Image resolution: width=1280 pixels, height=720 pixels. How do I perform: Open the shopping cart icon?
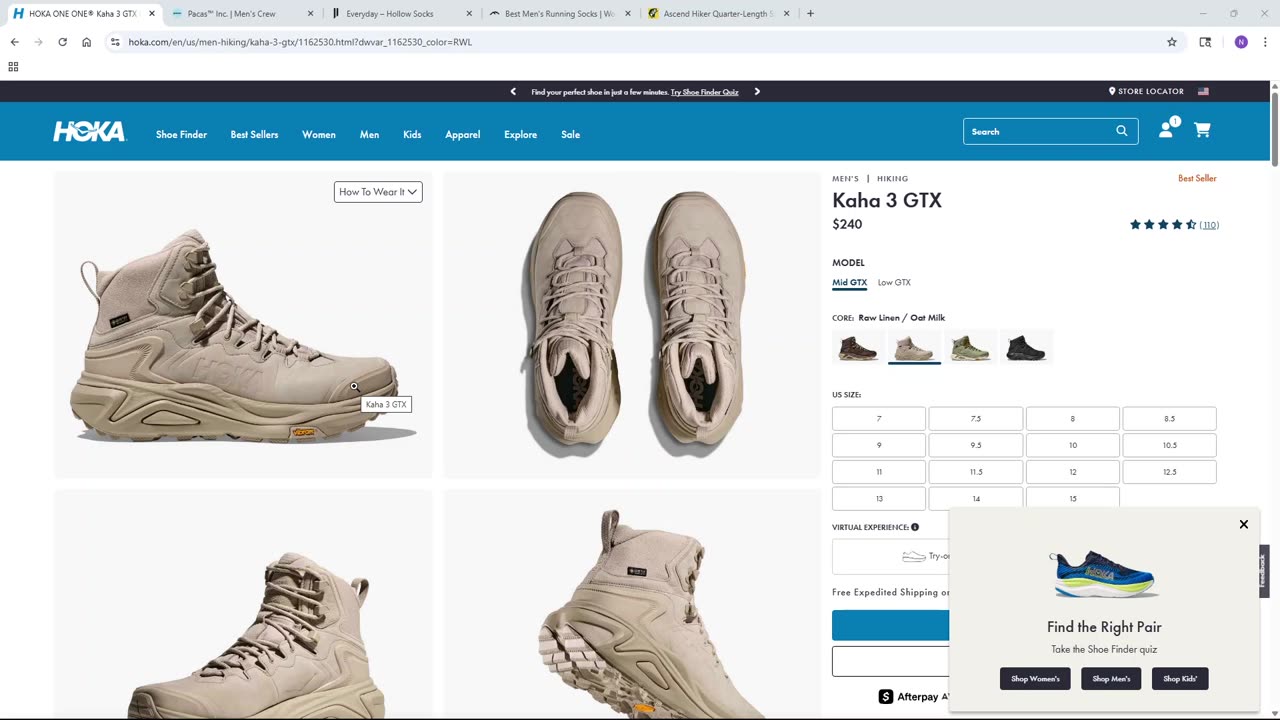click(1202, 130)
